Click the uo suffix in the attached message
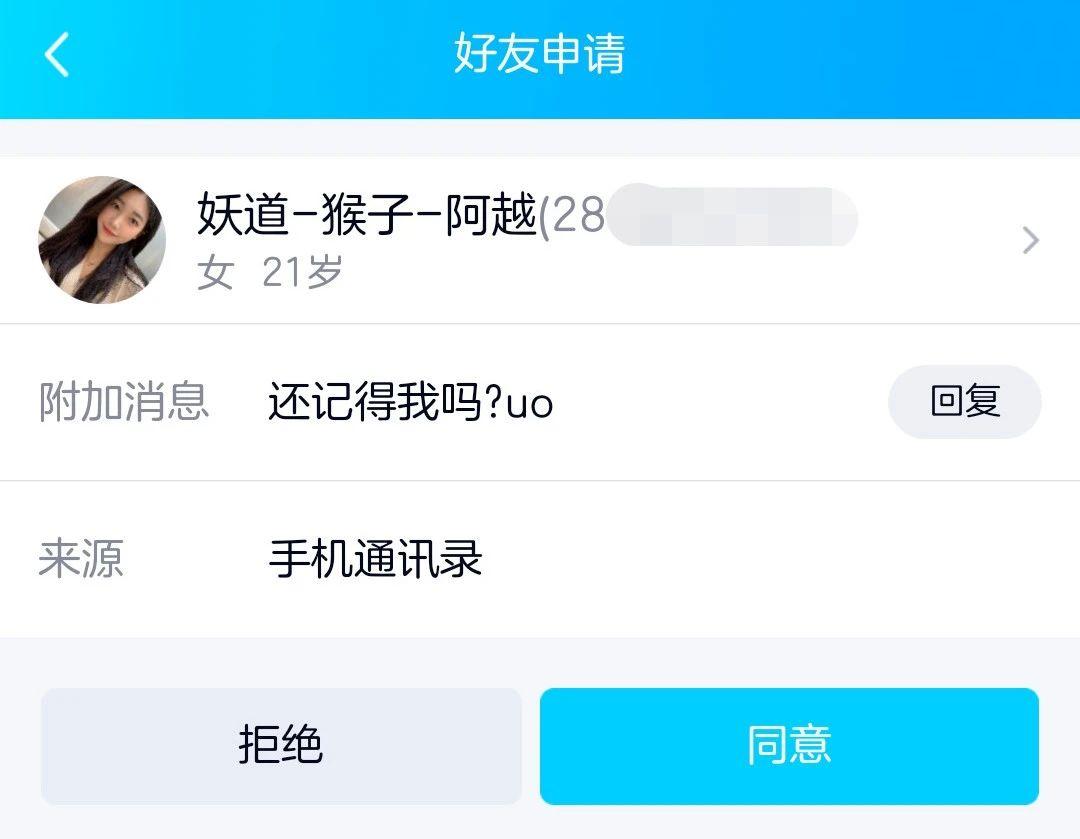1080x839 pixels. click(530, 405)
